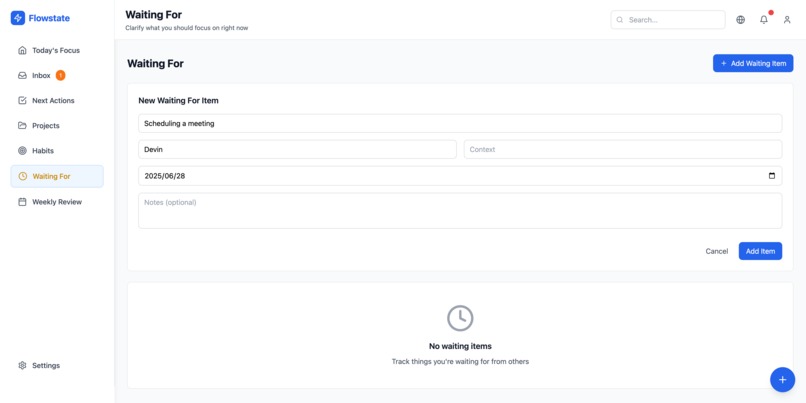Click the floating blue plus button
The width and height of the screenshot is (806, 403).
tap(782, 380)
